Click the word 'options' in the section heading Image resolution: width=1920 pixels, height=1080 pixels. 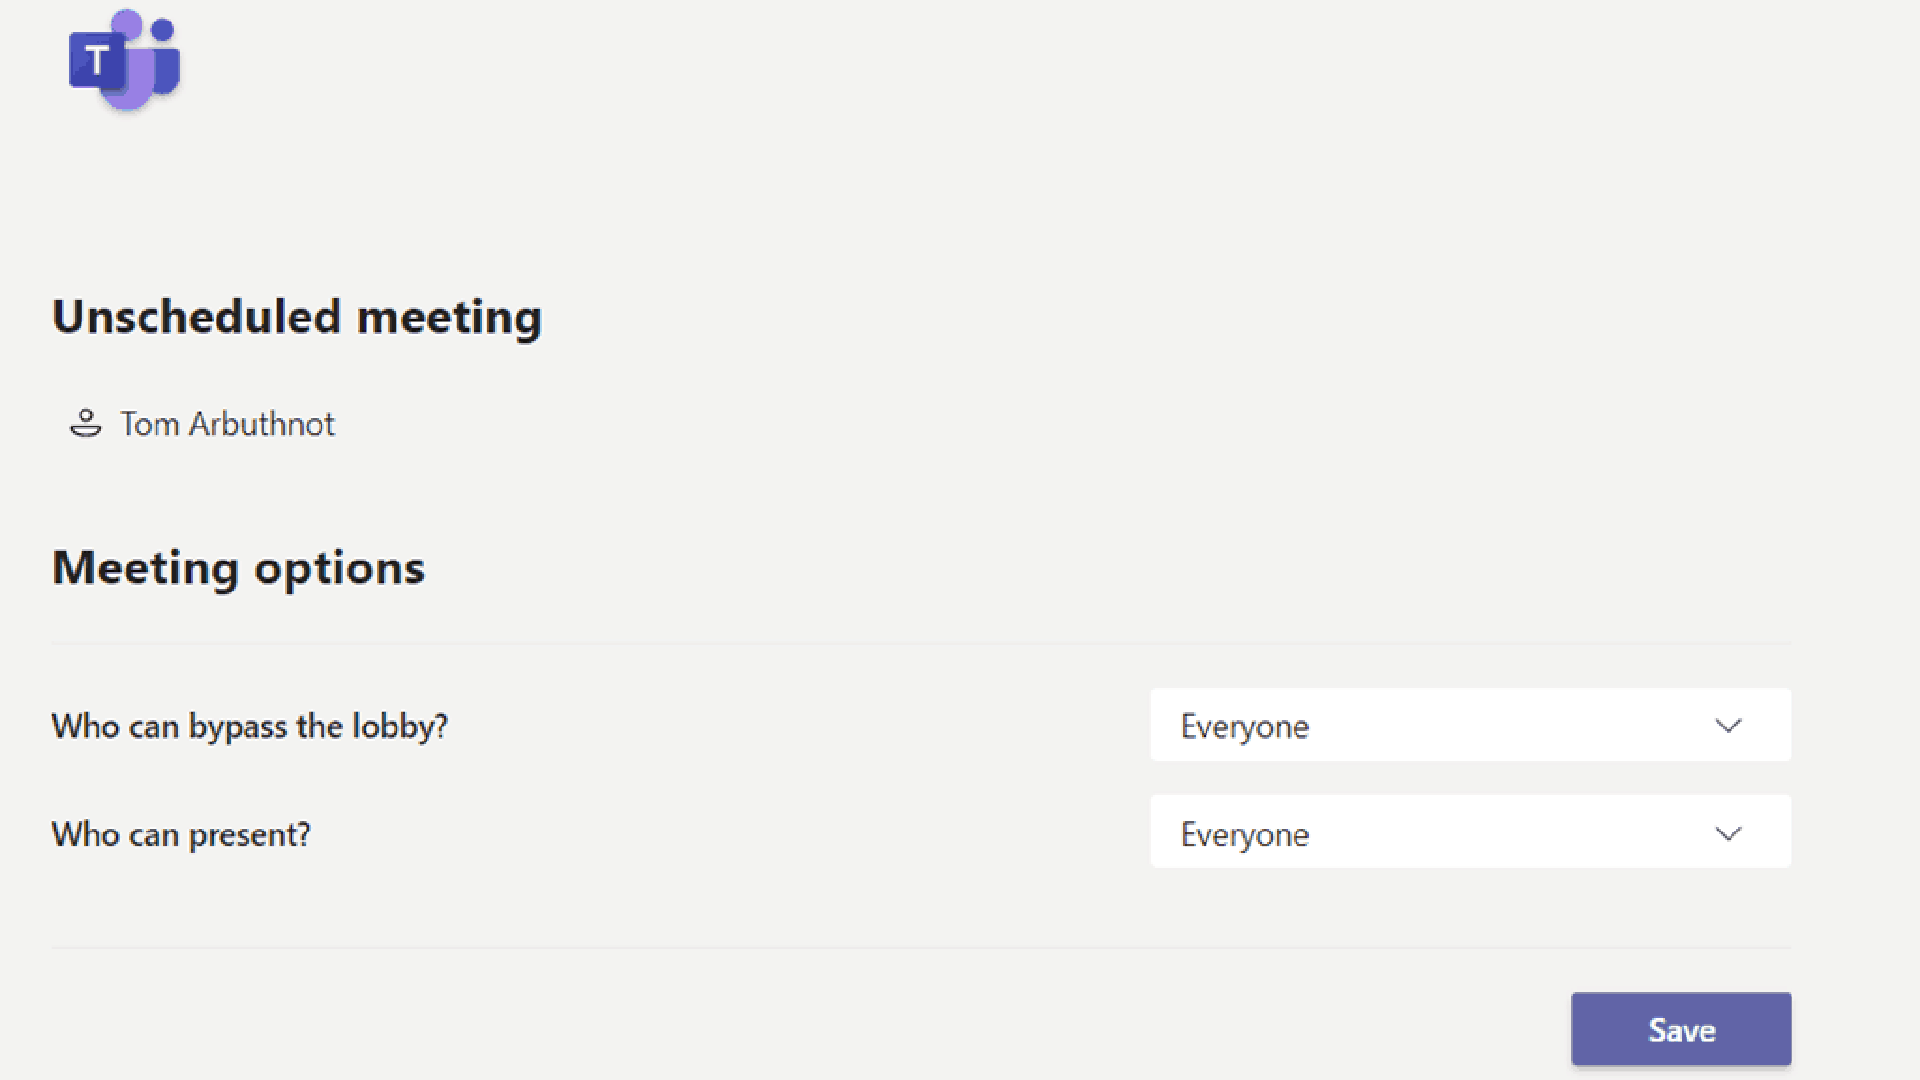[x=339, y=568]
